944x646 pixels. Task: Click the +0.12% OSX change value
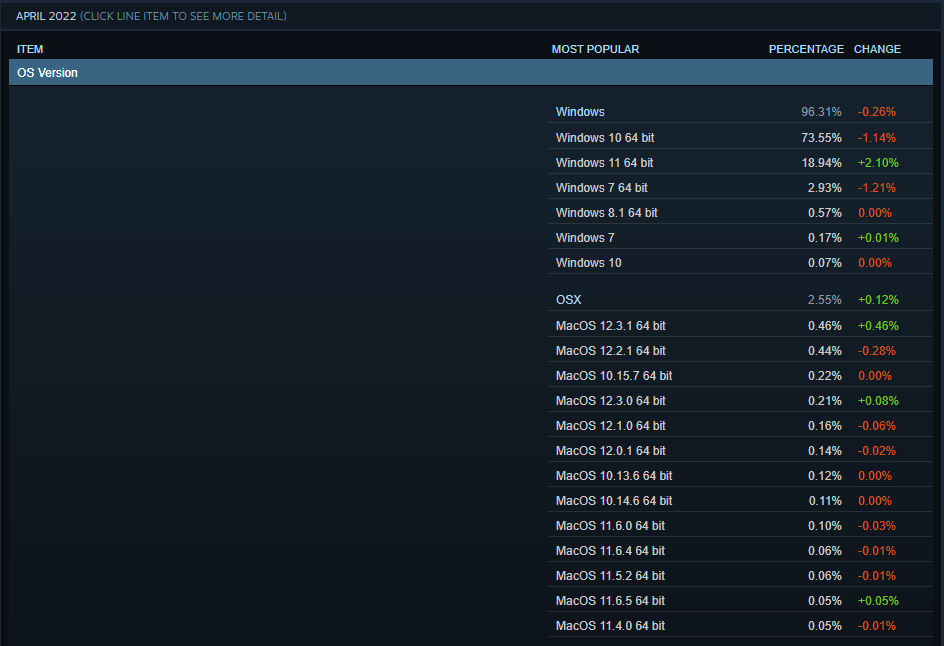coord(878,300)
